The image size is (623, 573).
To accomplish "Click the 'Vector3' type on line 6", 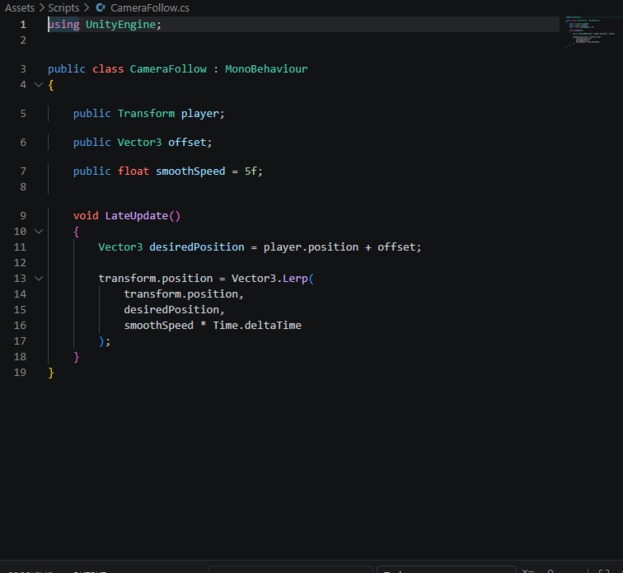I will (139, 142).
